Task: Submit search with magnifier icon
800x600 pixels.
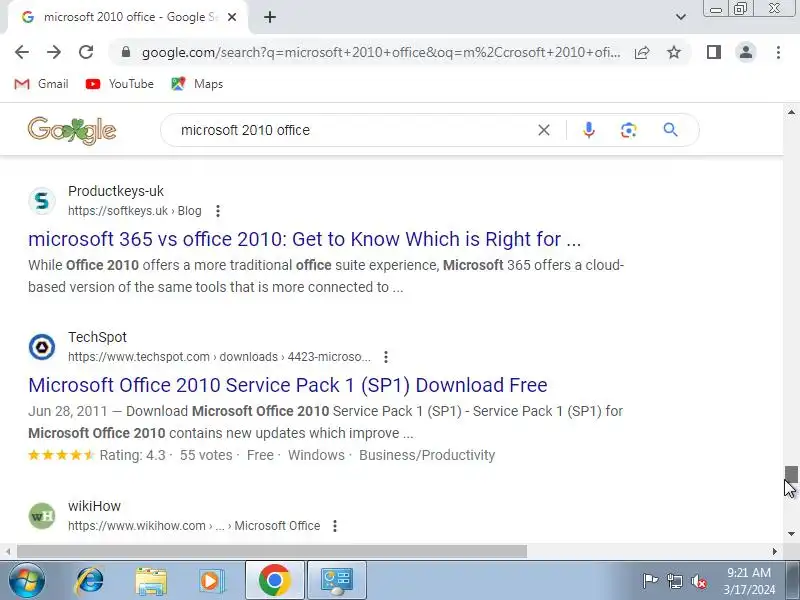Action: pyautogui.click(x=670, y=130)
